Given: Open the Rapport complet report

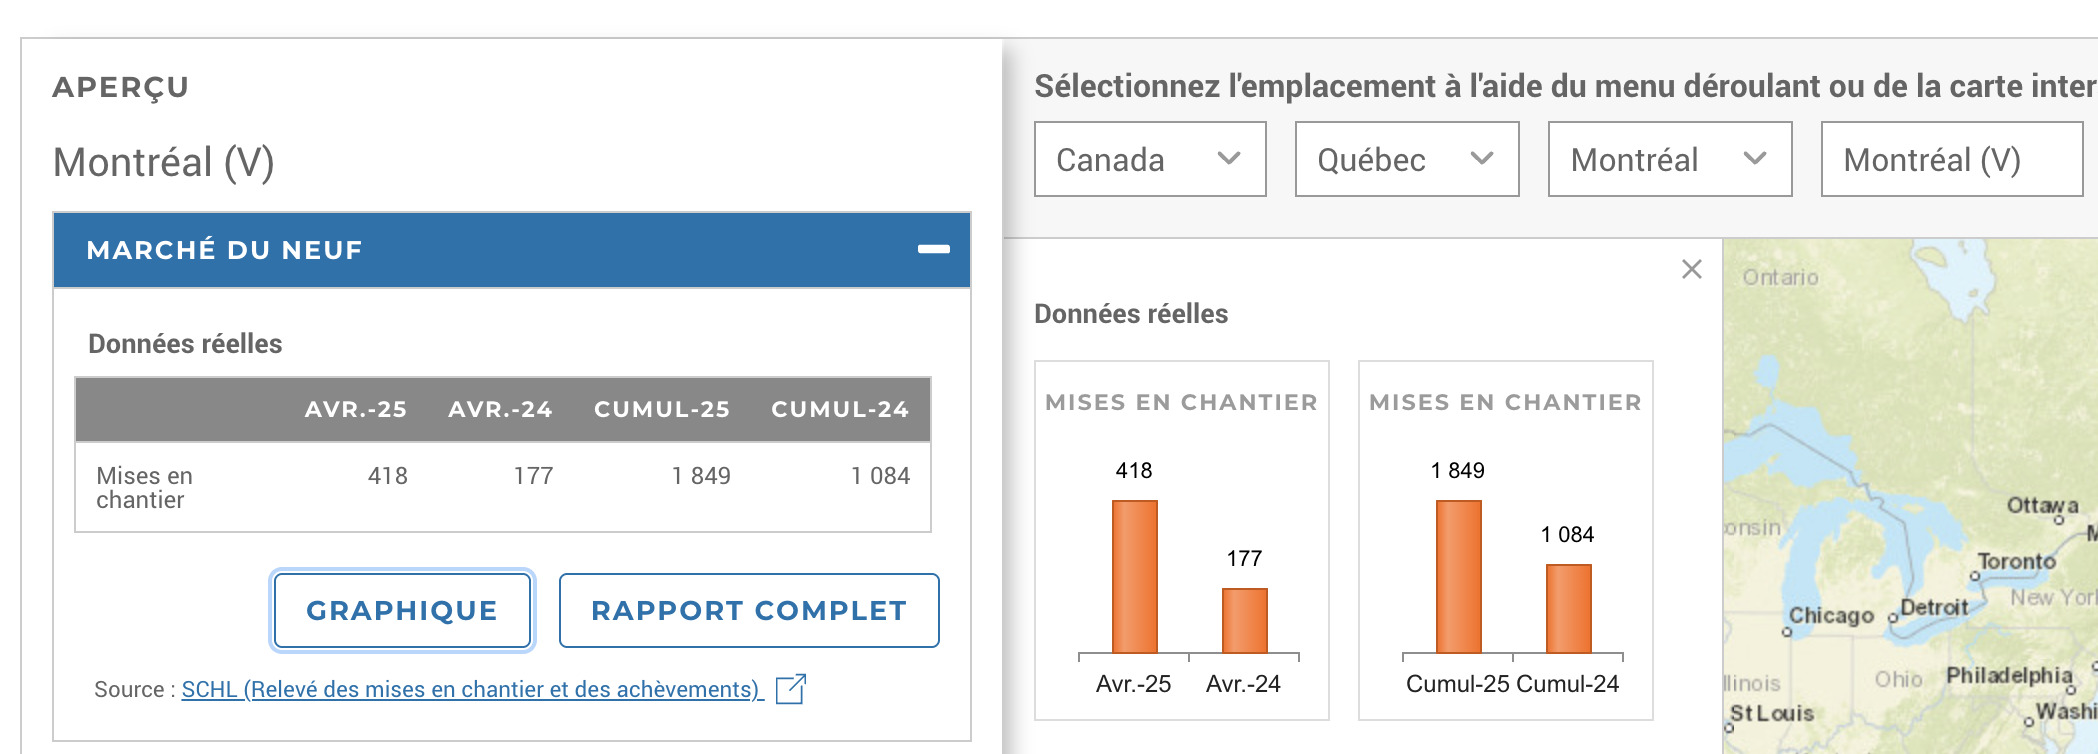Looking at the screenshot, I should pos(748,610).
